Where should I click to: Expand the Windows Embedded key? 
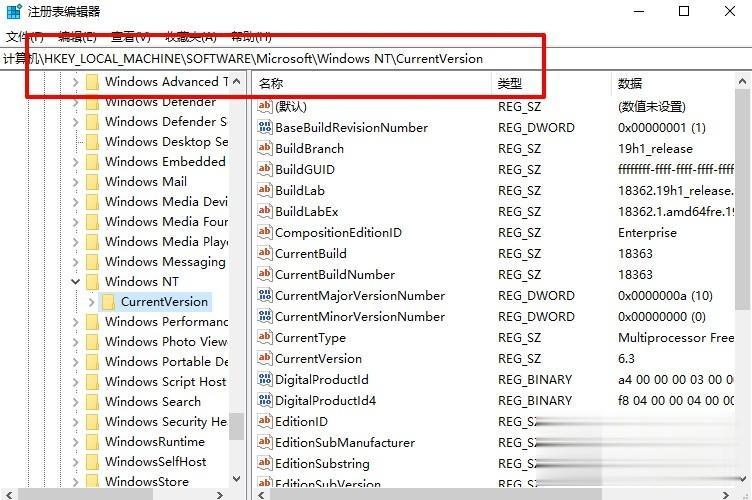tap(75, 162)
